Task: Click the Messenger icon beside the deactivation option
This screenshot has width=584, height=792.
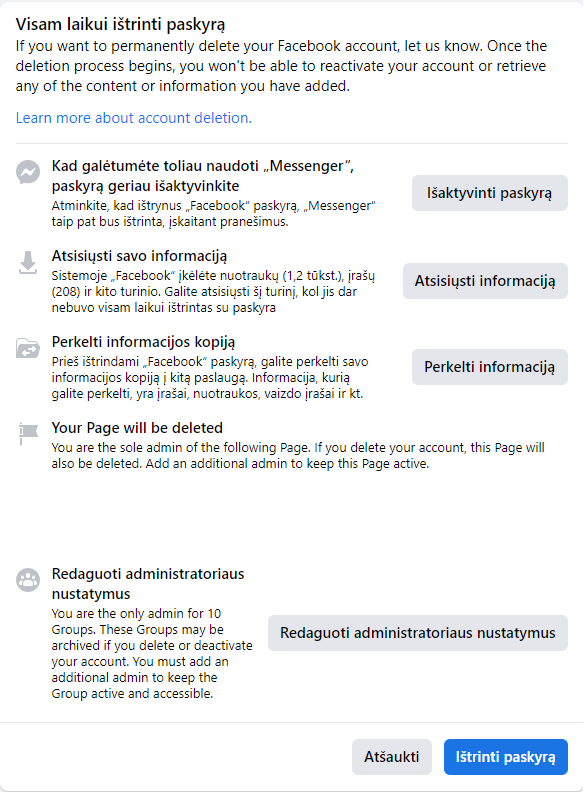Action: click(28, 173)
